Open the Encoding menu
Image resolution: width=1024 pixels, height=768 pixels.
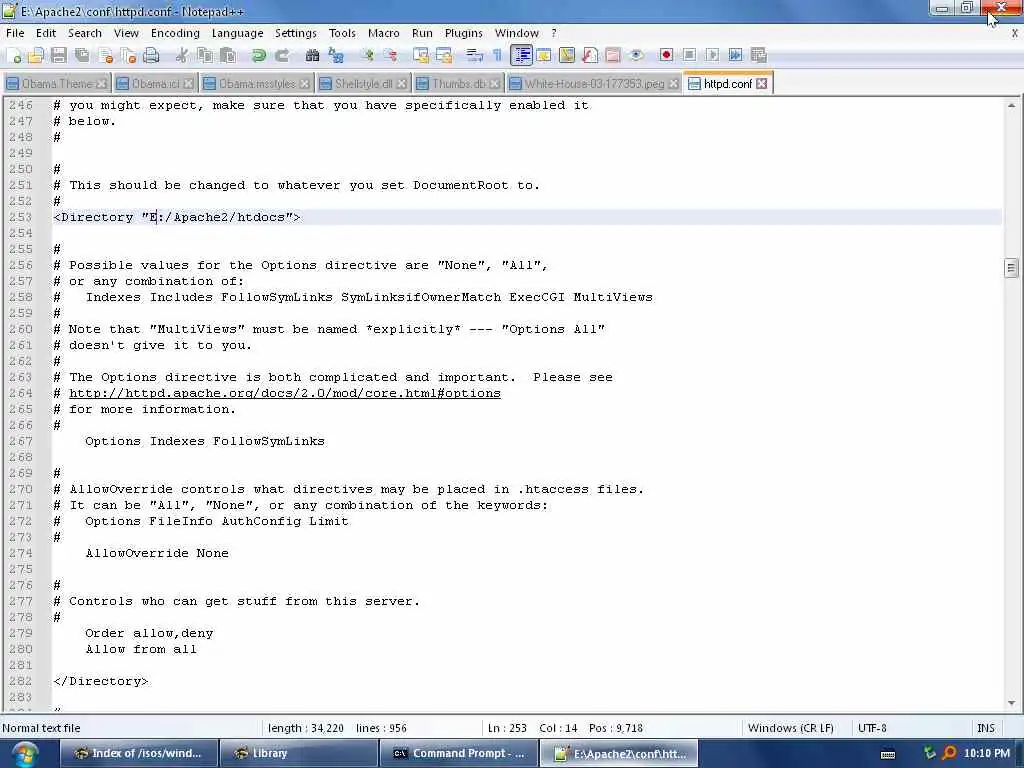(175, 33)
